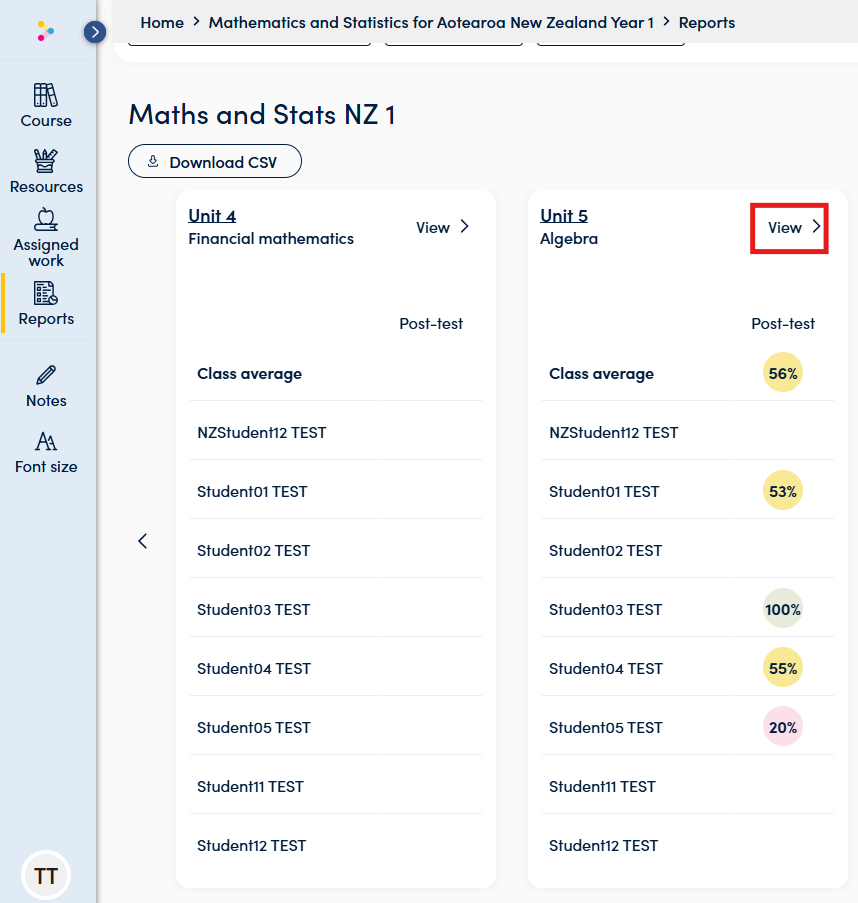Open the TT user profile avatar
Viewport: 858px width, 903px height.
(x=46, y=875)
